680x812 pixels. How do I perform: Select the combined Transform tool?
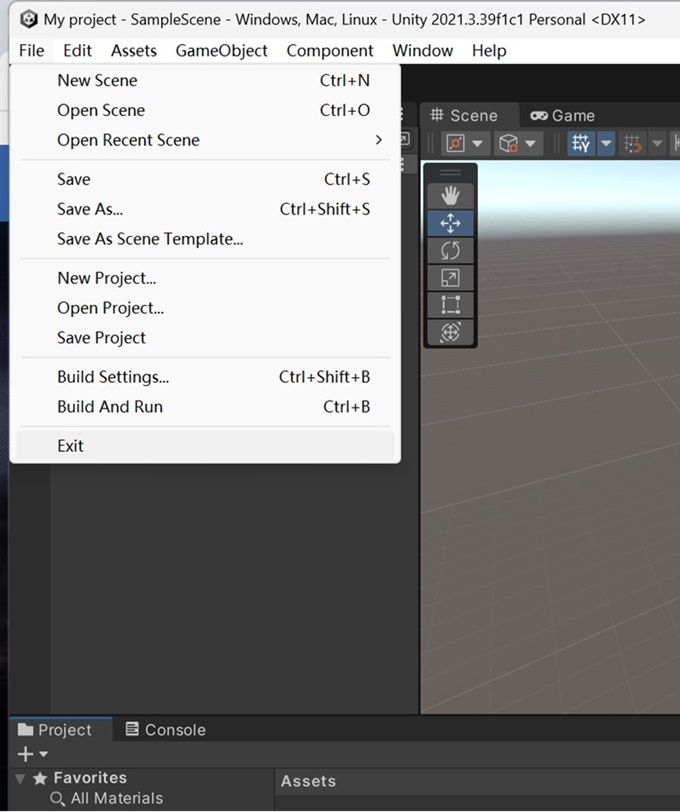click(x=450, y=332)
